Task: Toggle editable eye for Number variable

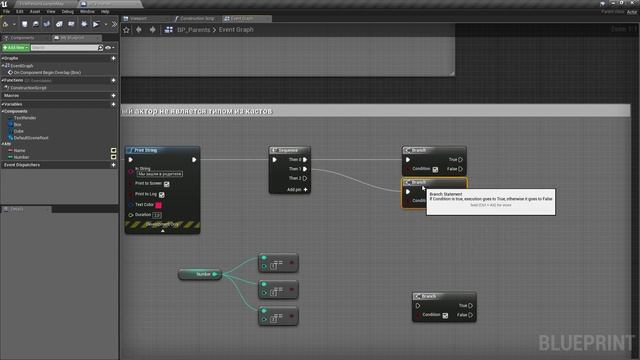Action: click(x=113, y=157)
